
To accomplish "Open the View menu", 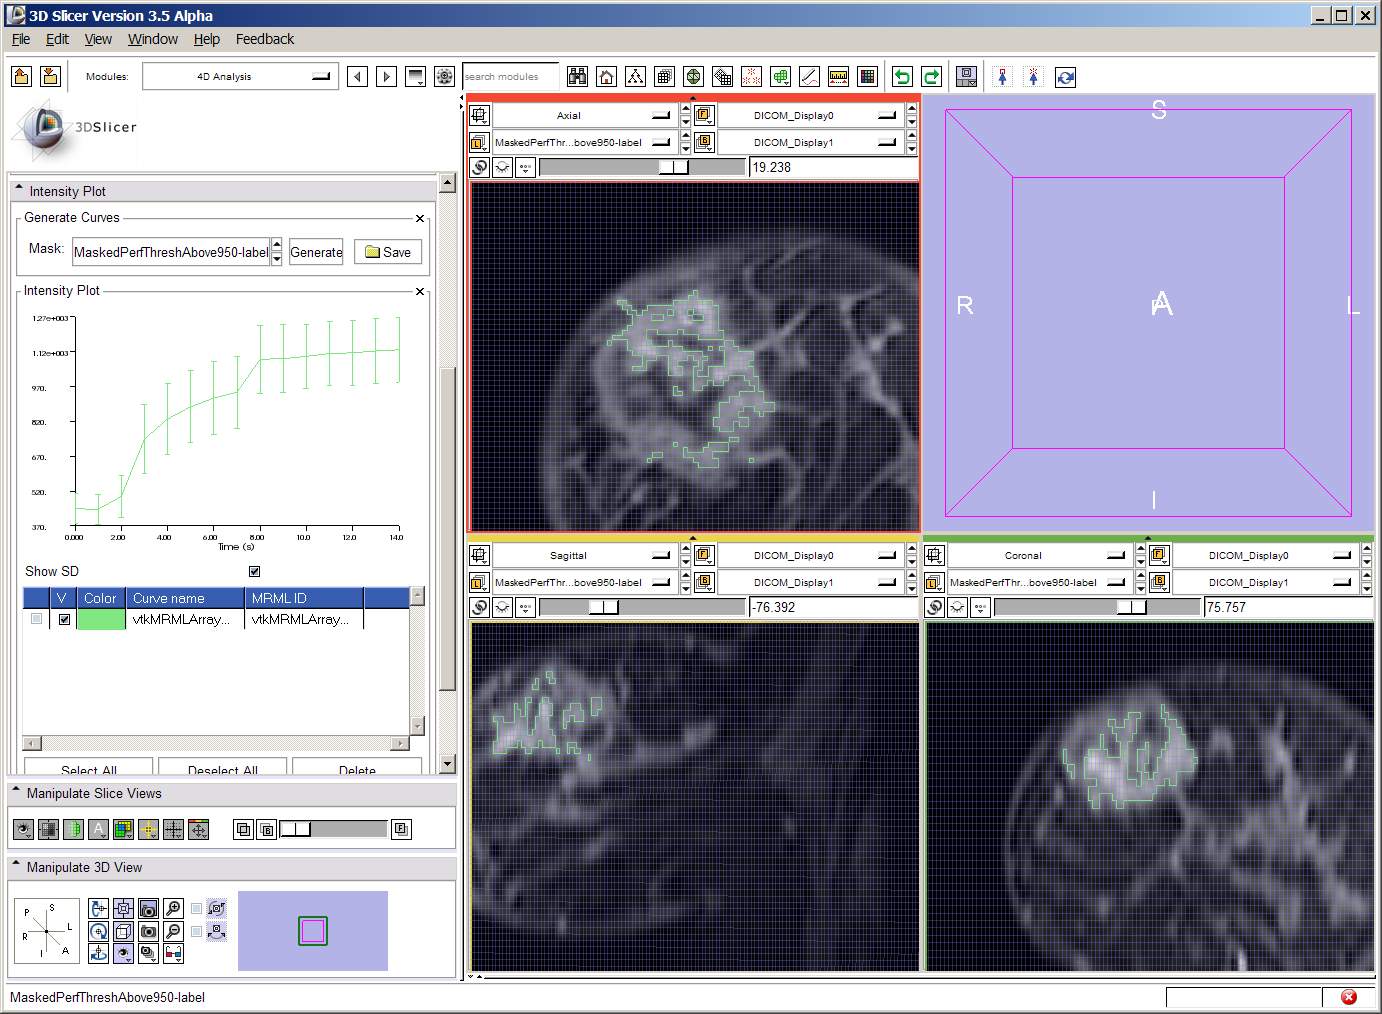I will [x=98, y=39].
